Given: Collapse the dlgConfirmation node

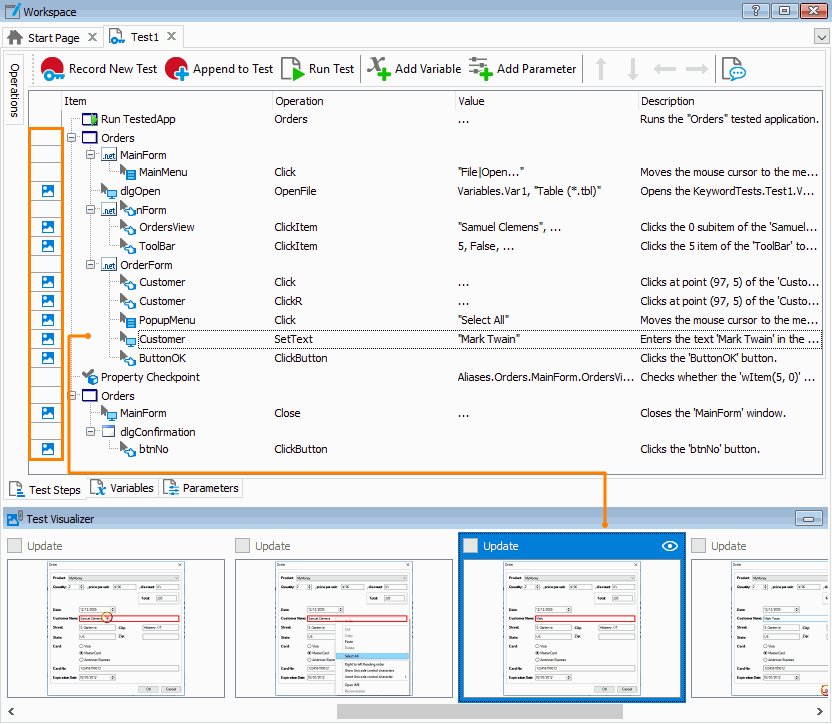Looking at the screenshot, I should 91,432.
